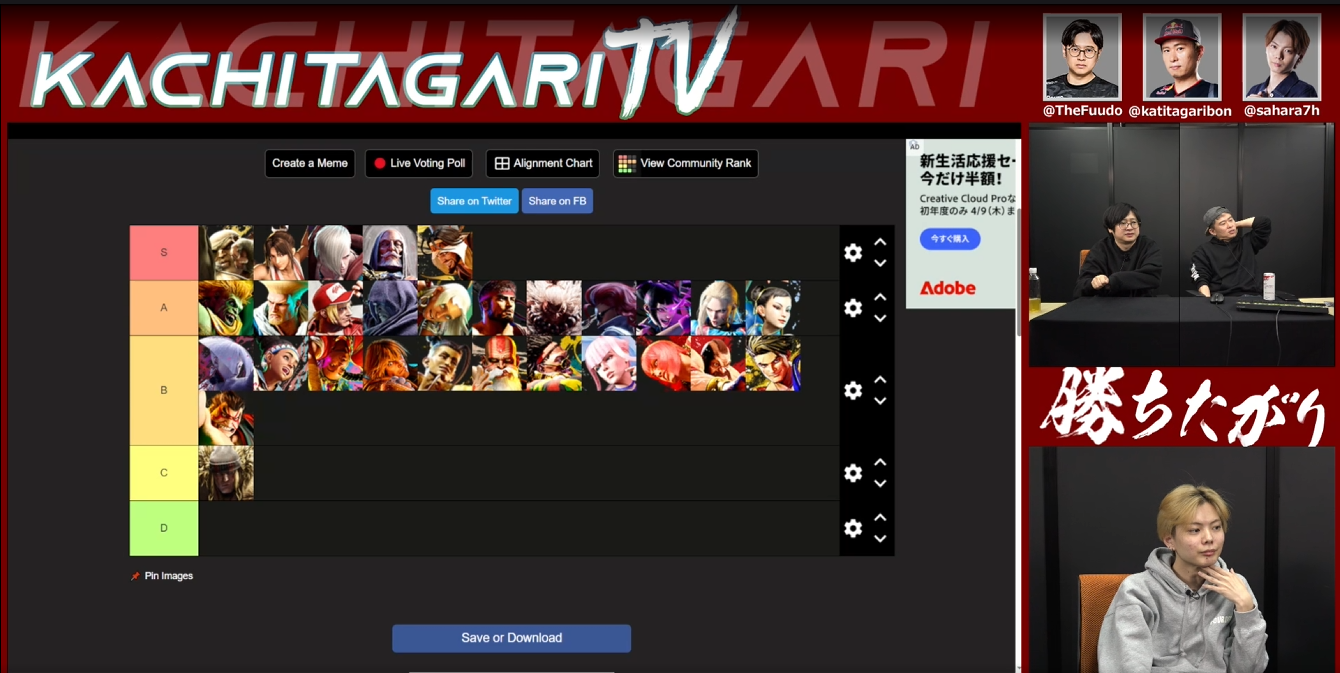This screenshot has width=1340, height=673.
Task: Click the small Ad badge on the banner
Action: point(914,146)
